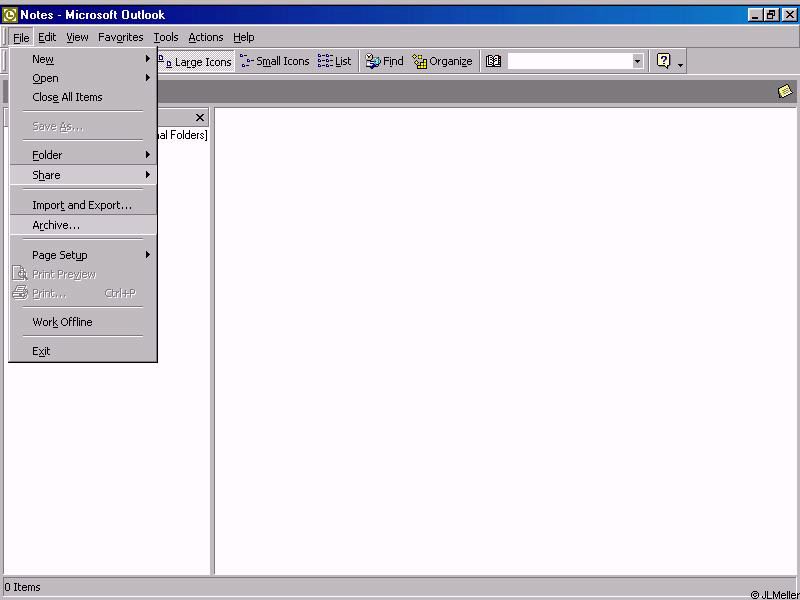Open the Tools menu
800x600 pixels.
(x=166, y=37)
